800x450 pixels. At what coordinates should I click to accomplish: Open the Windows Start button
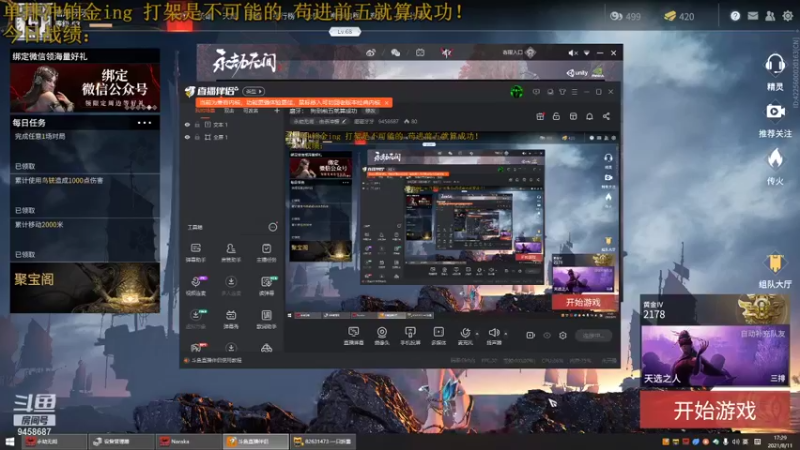click(10, 441)
